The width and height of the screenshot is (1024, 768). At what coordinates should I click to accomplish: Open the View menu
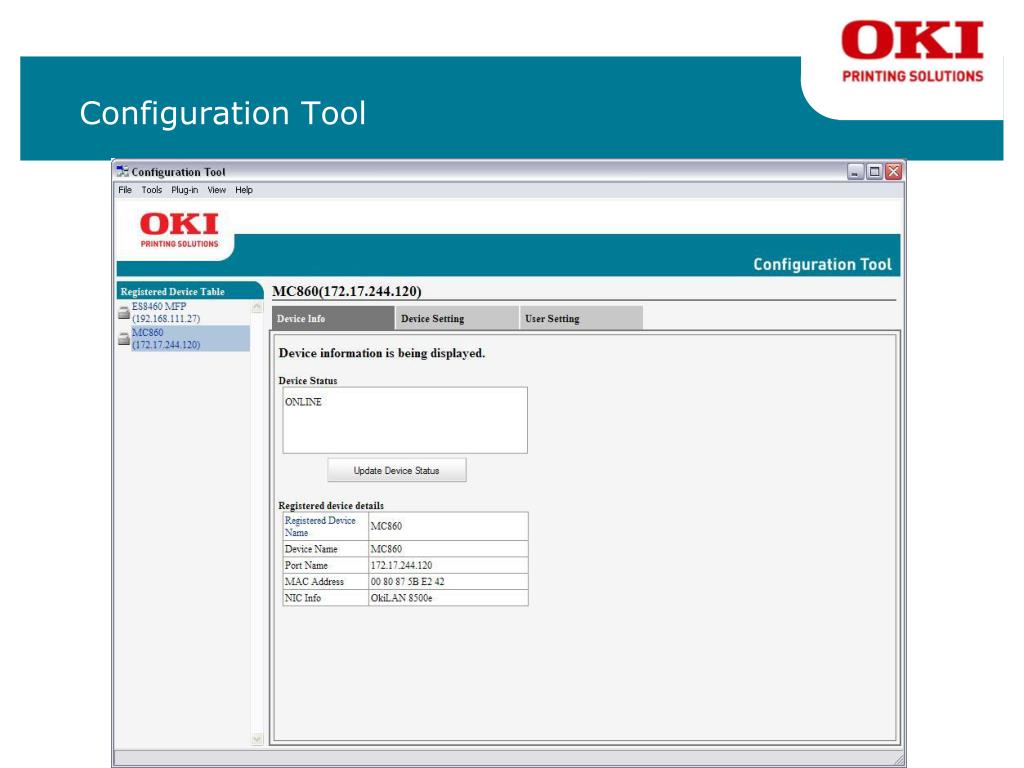(x=217, y=190)
